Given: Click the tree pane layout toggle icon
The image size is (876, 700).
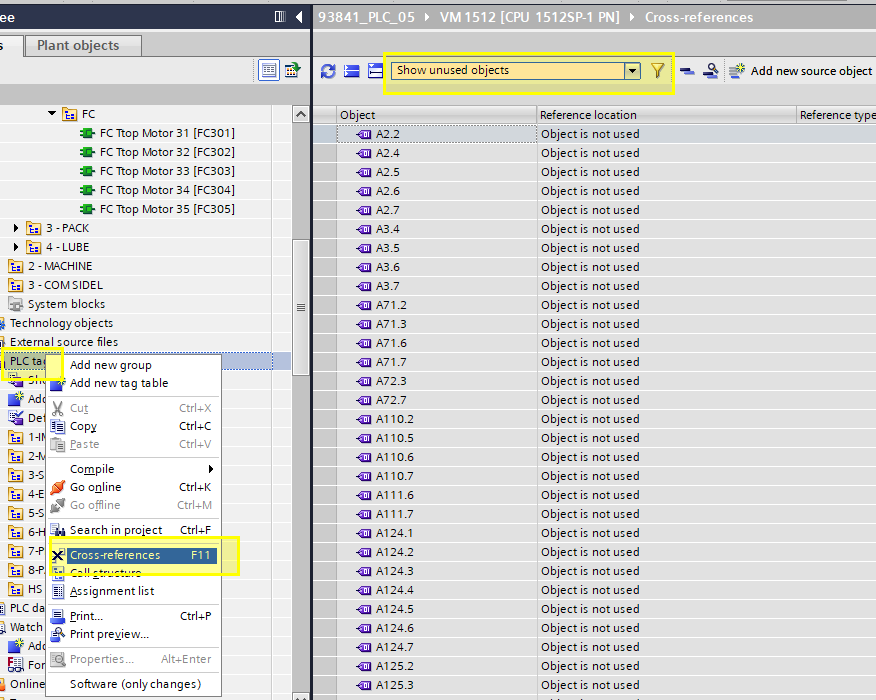Looking at the screenshot, I should tap(280, 17).
